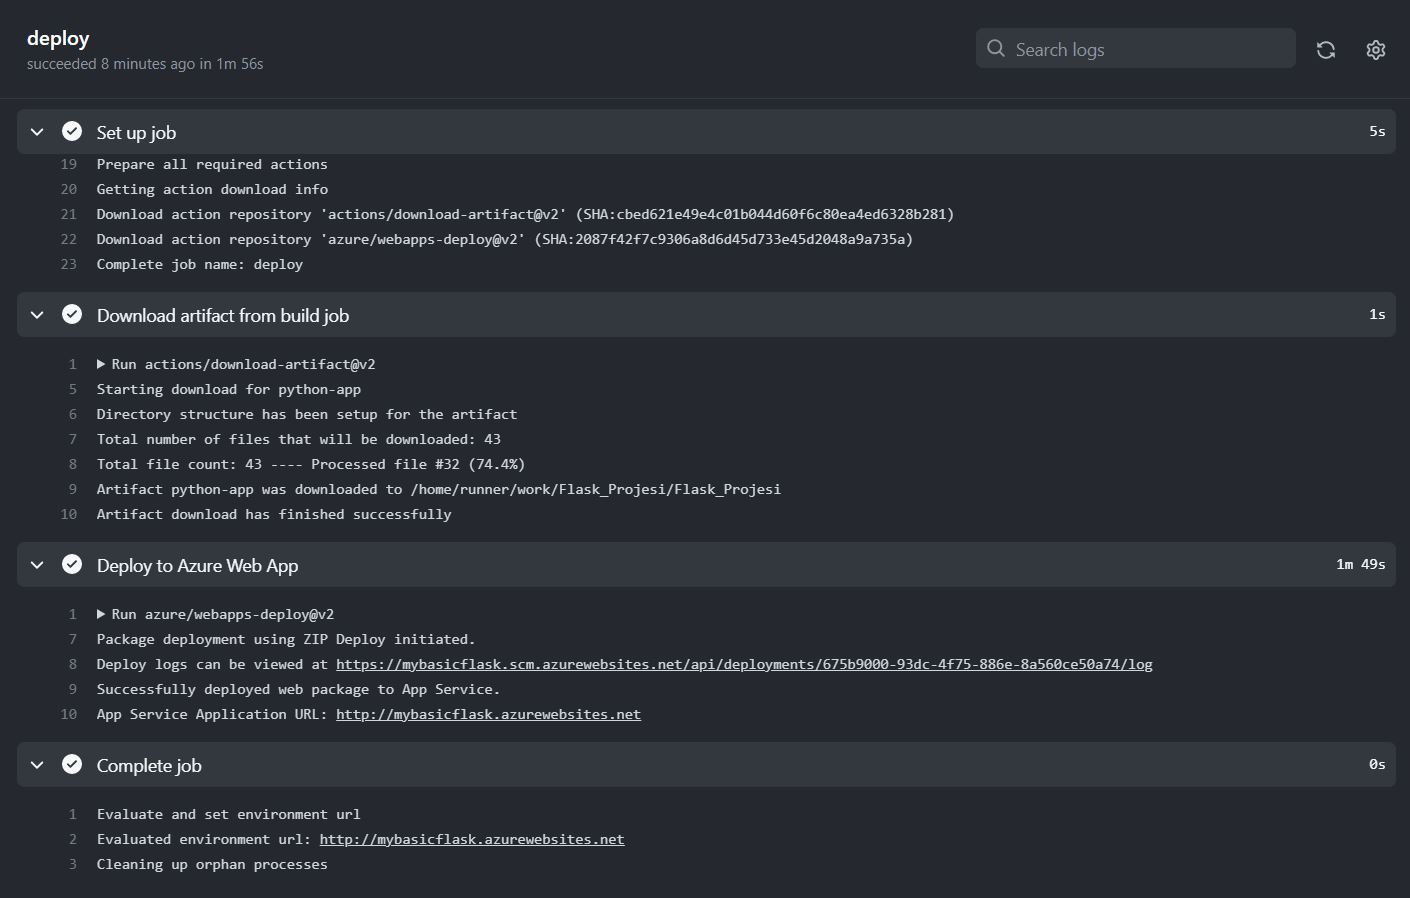Select log line 9 in Deploy step
The width and height of the screenshot is (1410, 898).
coord(298,689)
